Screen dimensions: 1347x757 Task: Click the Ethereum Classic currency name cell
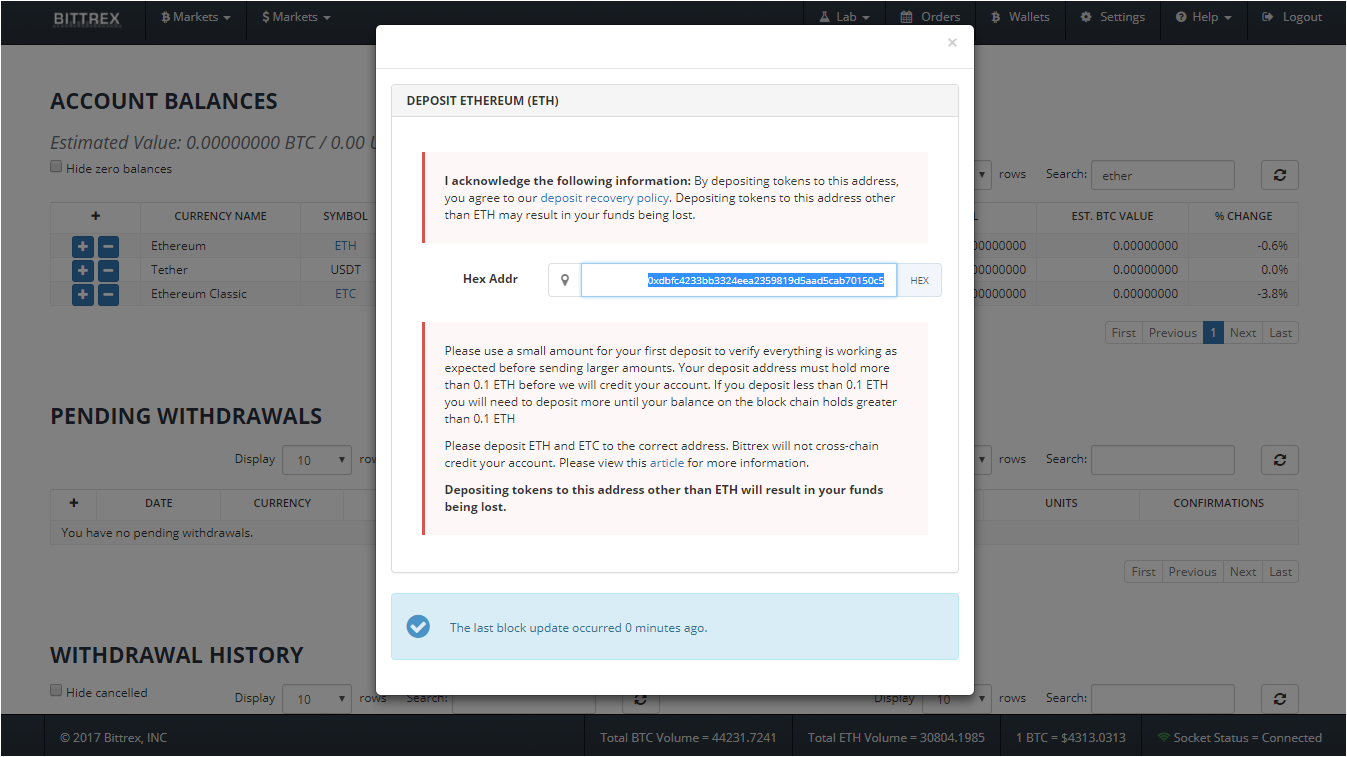click(220, 294)
